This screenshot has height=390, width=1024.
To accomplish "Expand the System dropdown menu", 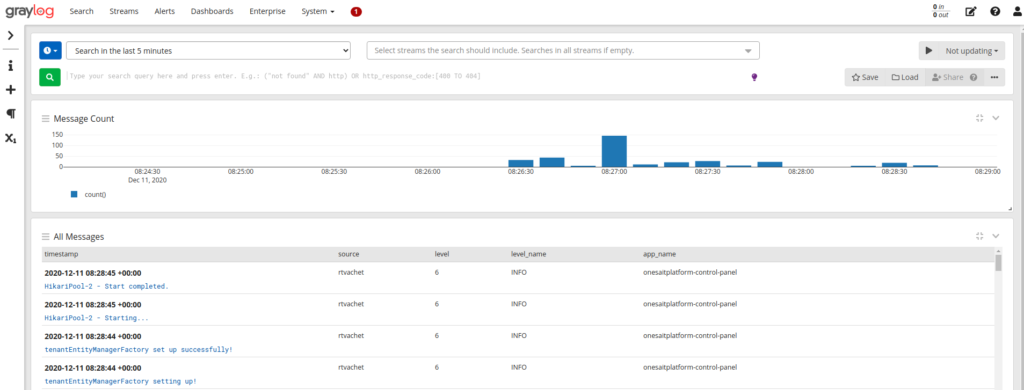I will pos(318,11).
